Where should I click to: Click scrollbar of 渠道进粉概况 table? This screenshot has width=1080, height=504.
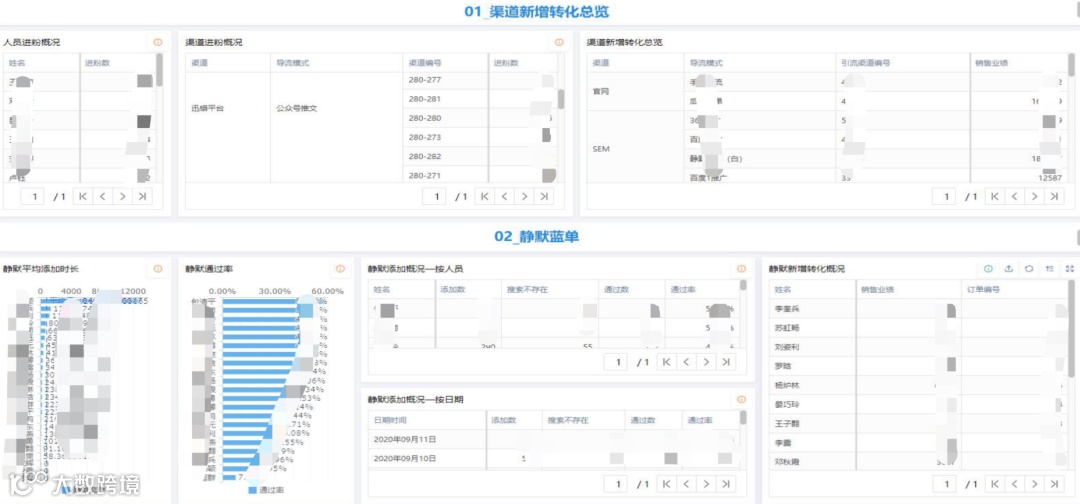(x=561, y=98)
